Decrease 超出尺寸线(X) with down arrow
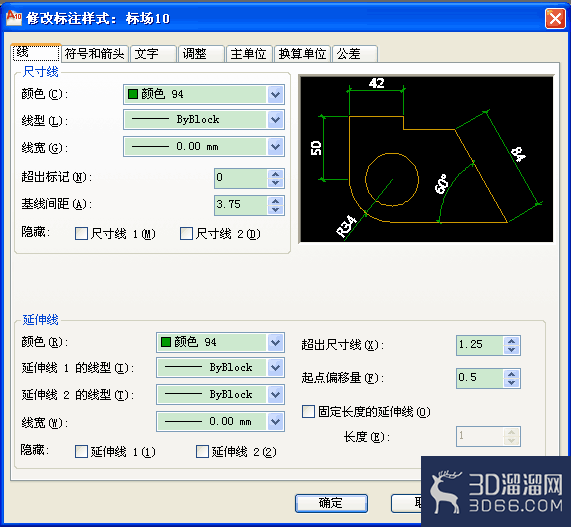This screenshot has width=571, height=527. (512, 350)
